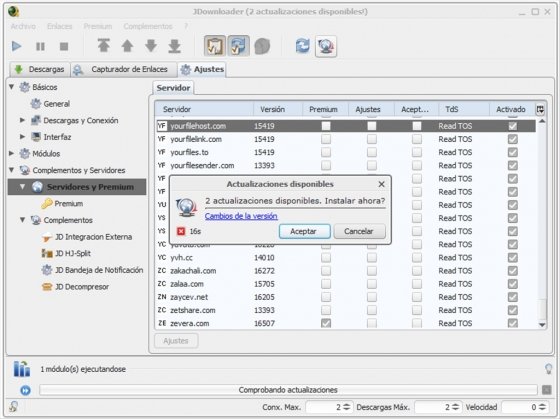Adjust Descargas Máx. spinner arrows
Viewport: 560px width, 419px height.
[455, 407]
